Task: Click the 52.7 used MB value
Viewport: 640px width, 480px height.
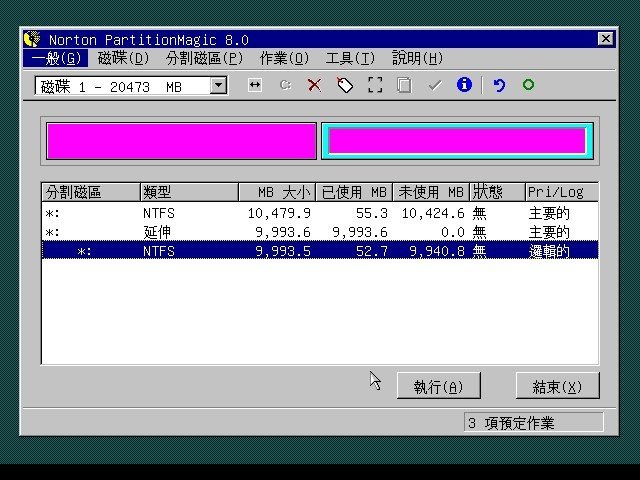Action: 371,251
